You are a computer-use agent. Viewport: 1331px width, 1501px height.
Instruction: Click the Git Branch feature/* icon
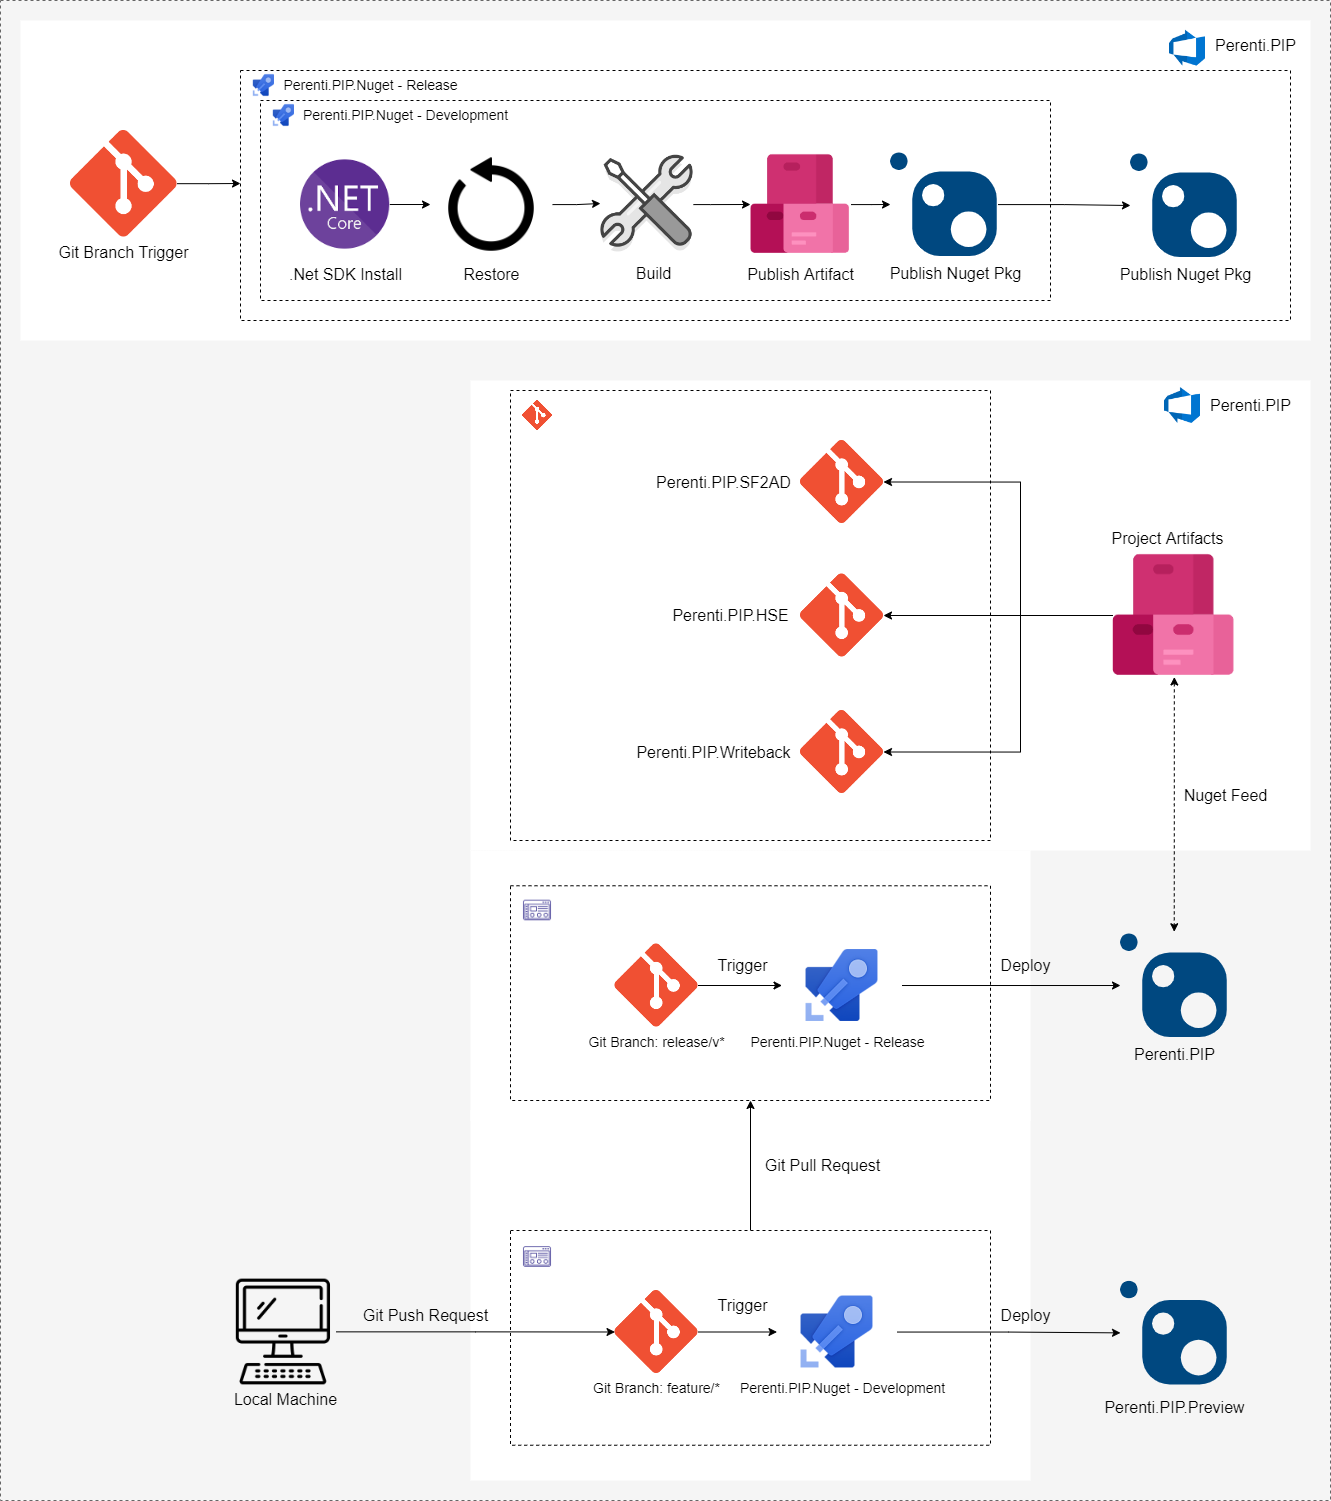(x=655, y=1331)
